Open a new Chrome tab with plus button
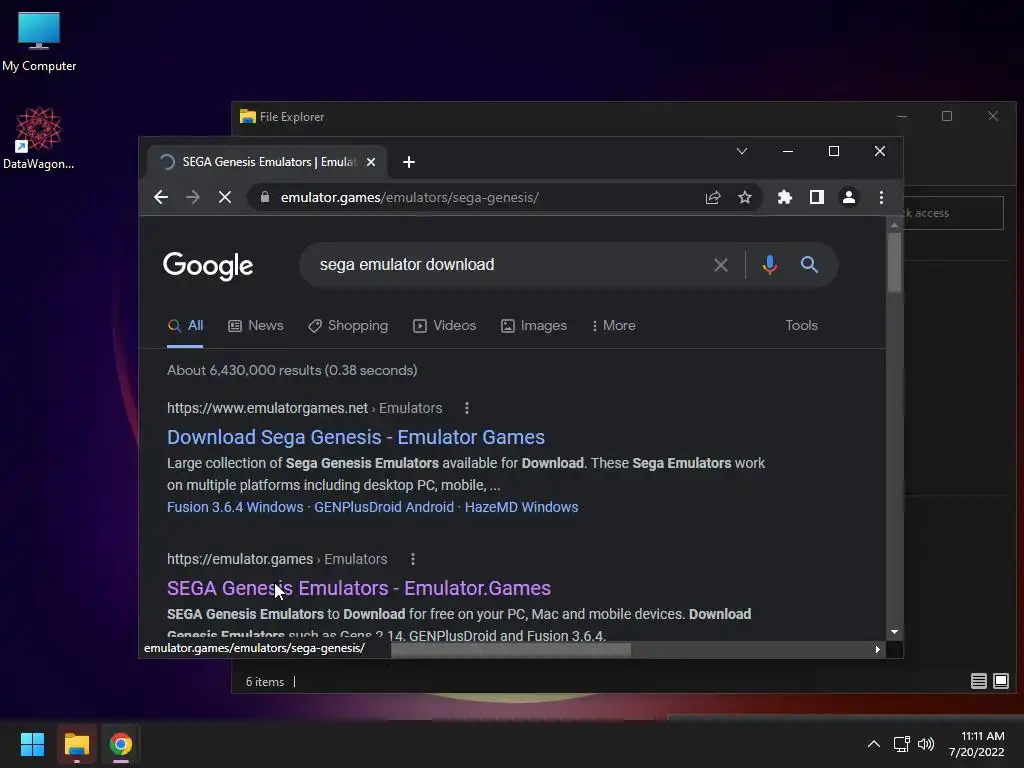 409,162
